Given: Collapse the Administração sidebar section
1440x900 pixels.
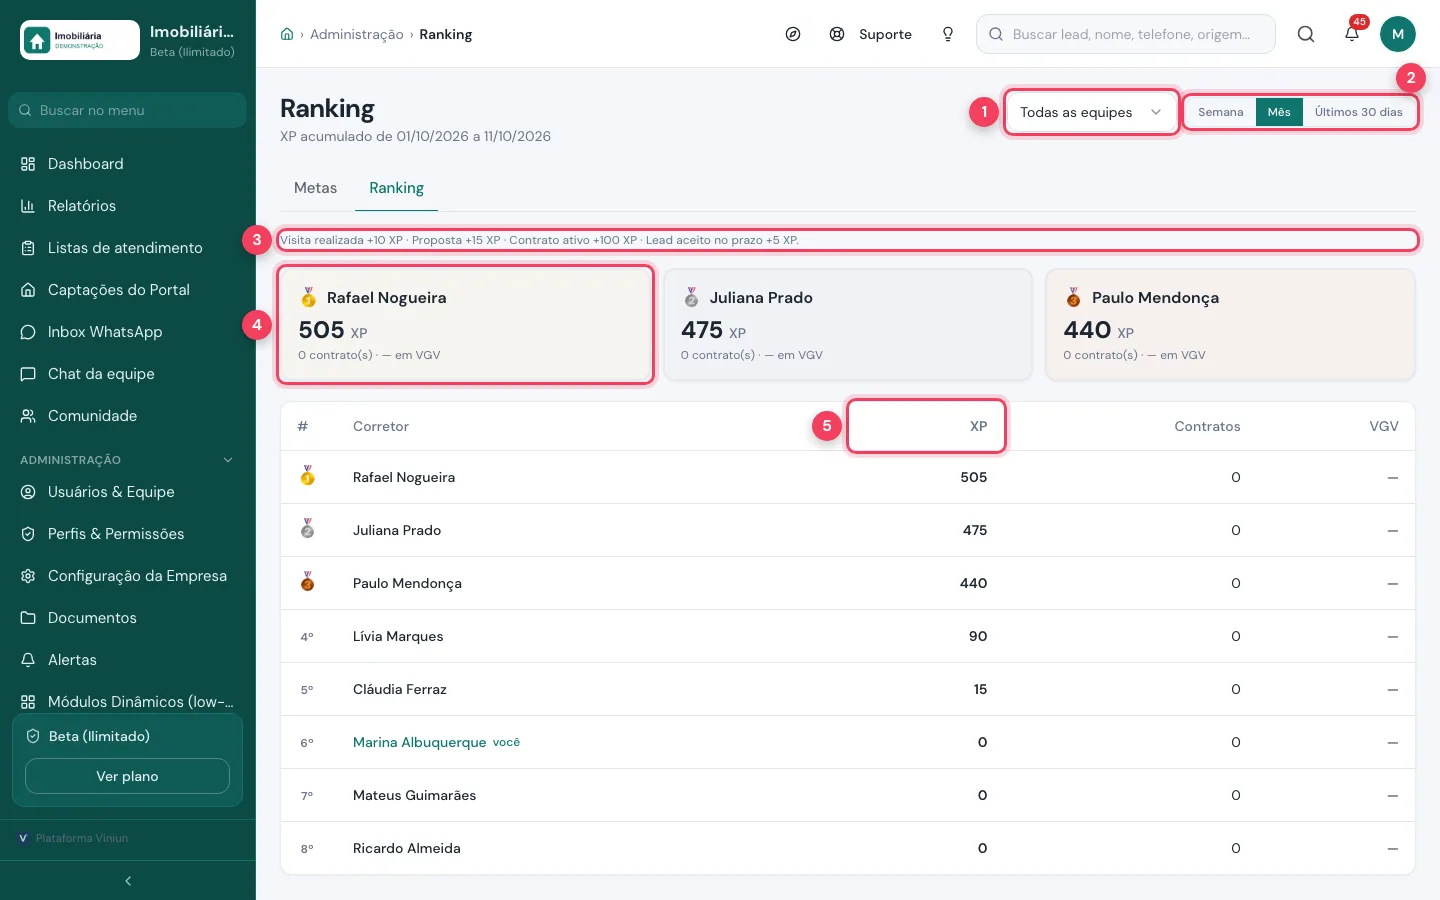Looking at the screenshot, I should (x=128, y=460).
